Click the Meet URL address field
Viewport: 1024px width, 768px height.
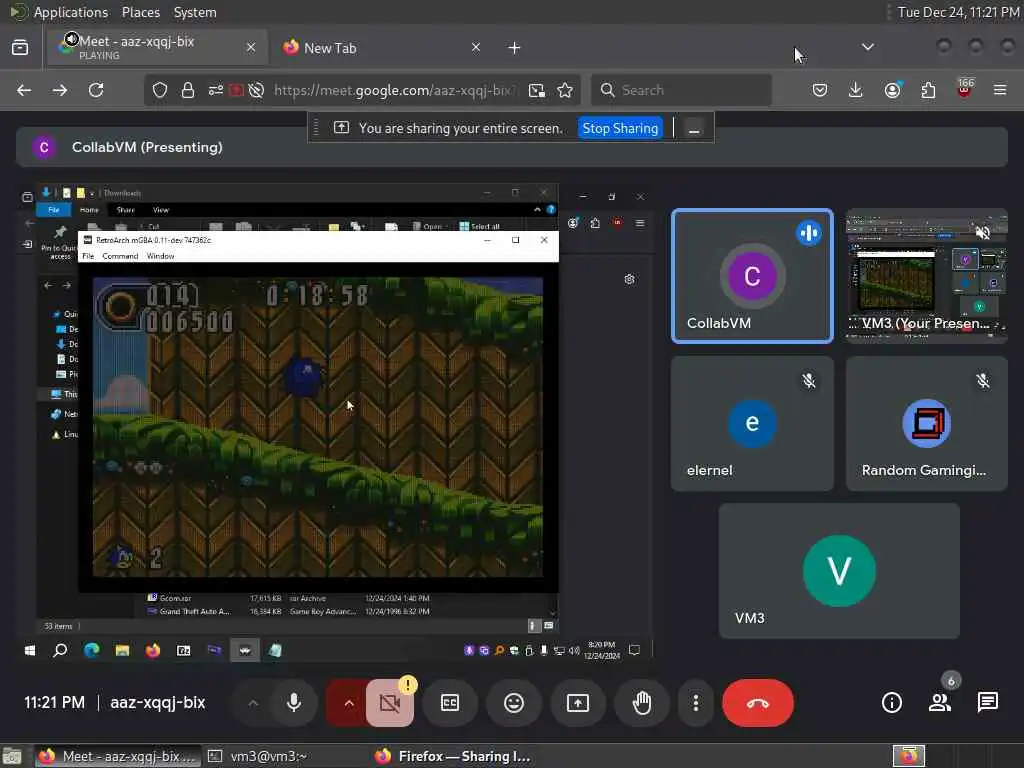pos(395,90)
